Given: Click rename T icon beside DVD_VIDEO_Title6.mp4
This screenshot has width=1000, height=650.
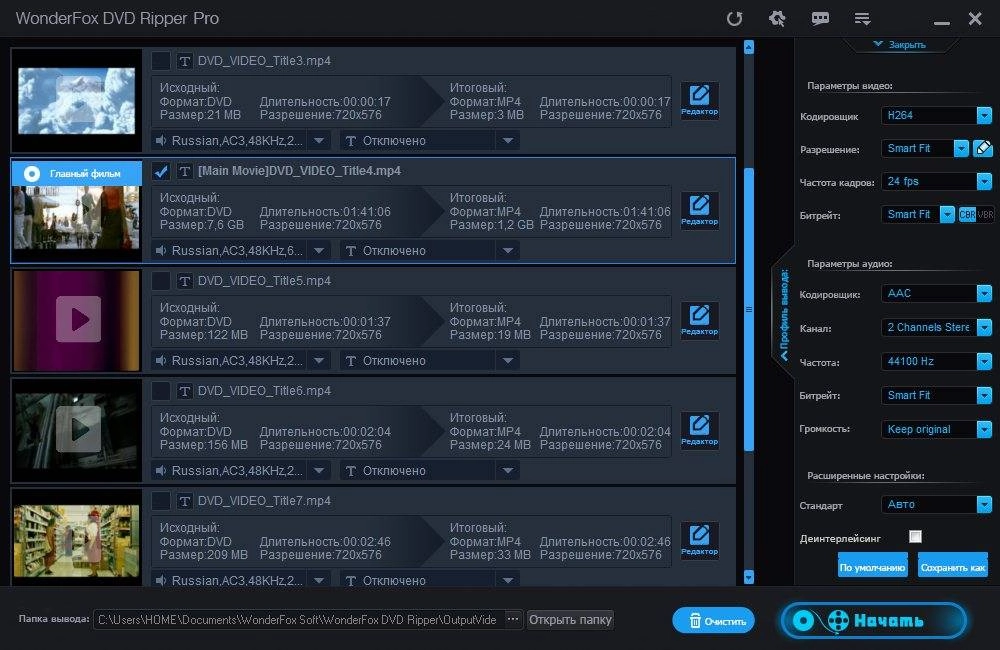Looking at the screenshot, I should (x=184, y=391).
